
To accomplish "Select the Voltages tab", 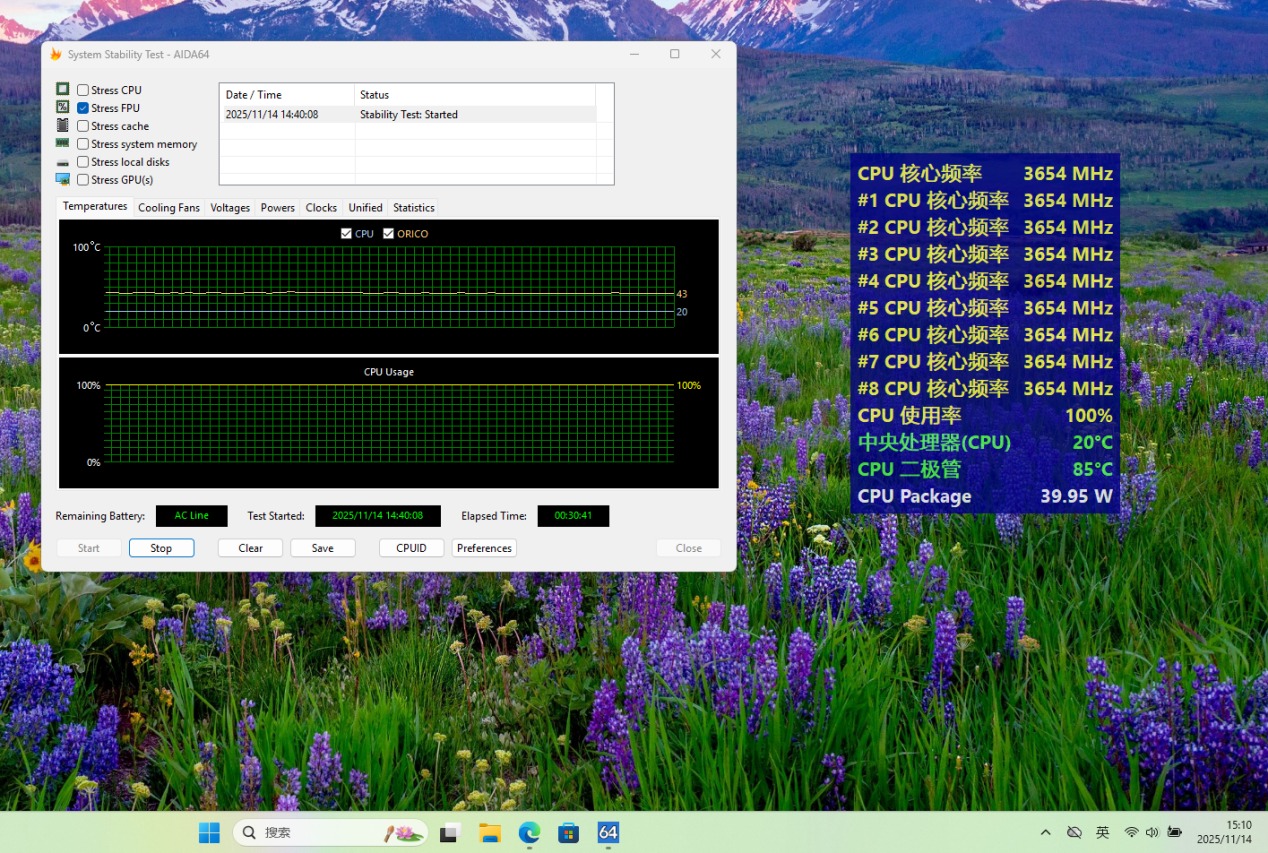I will 230,207.
